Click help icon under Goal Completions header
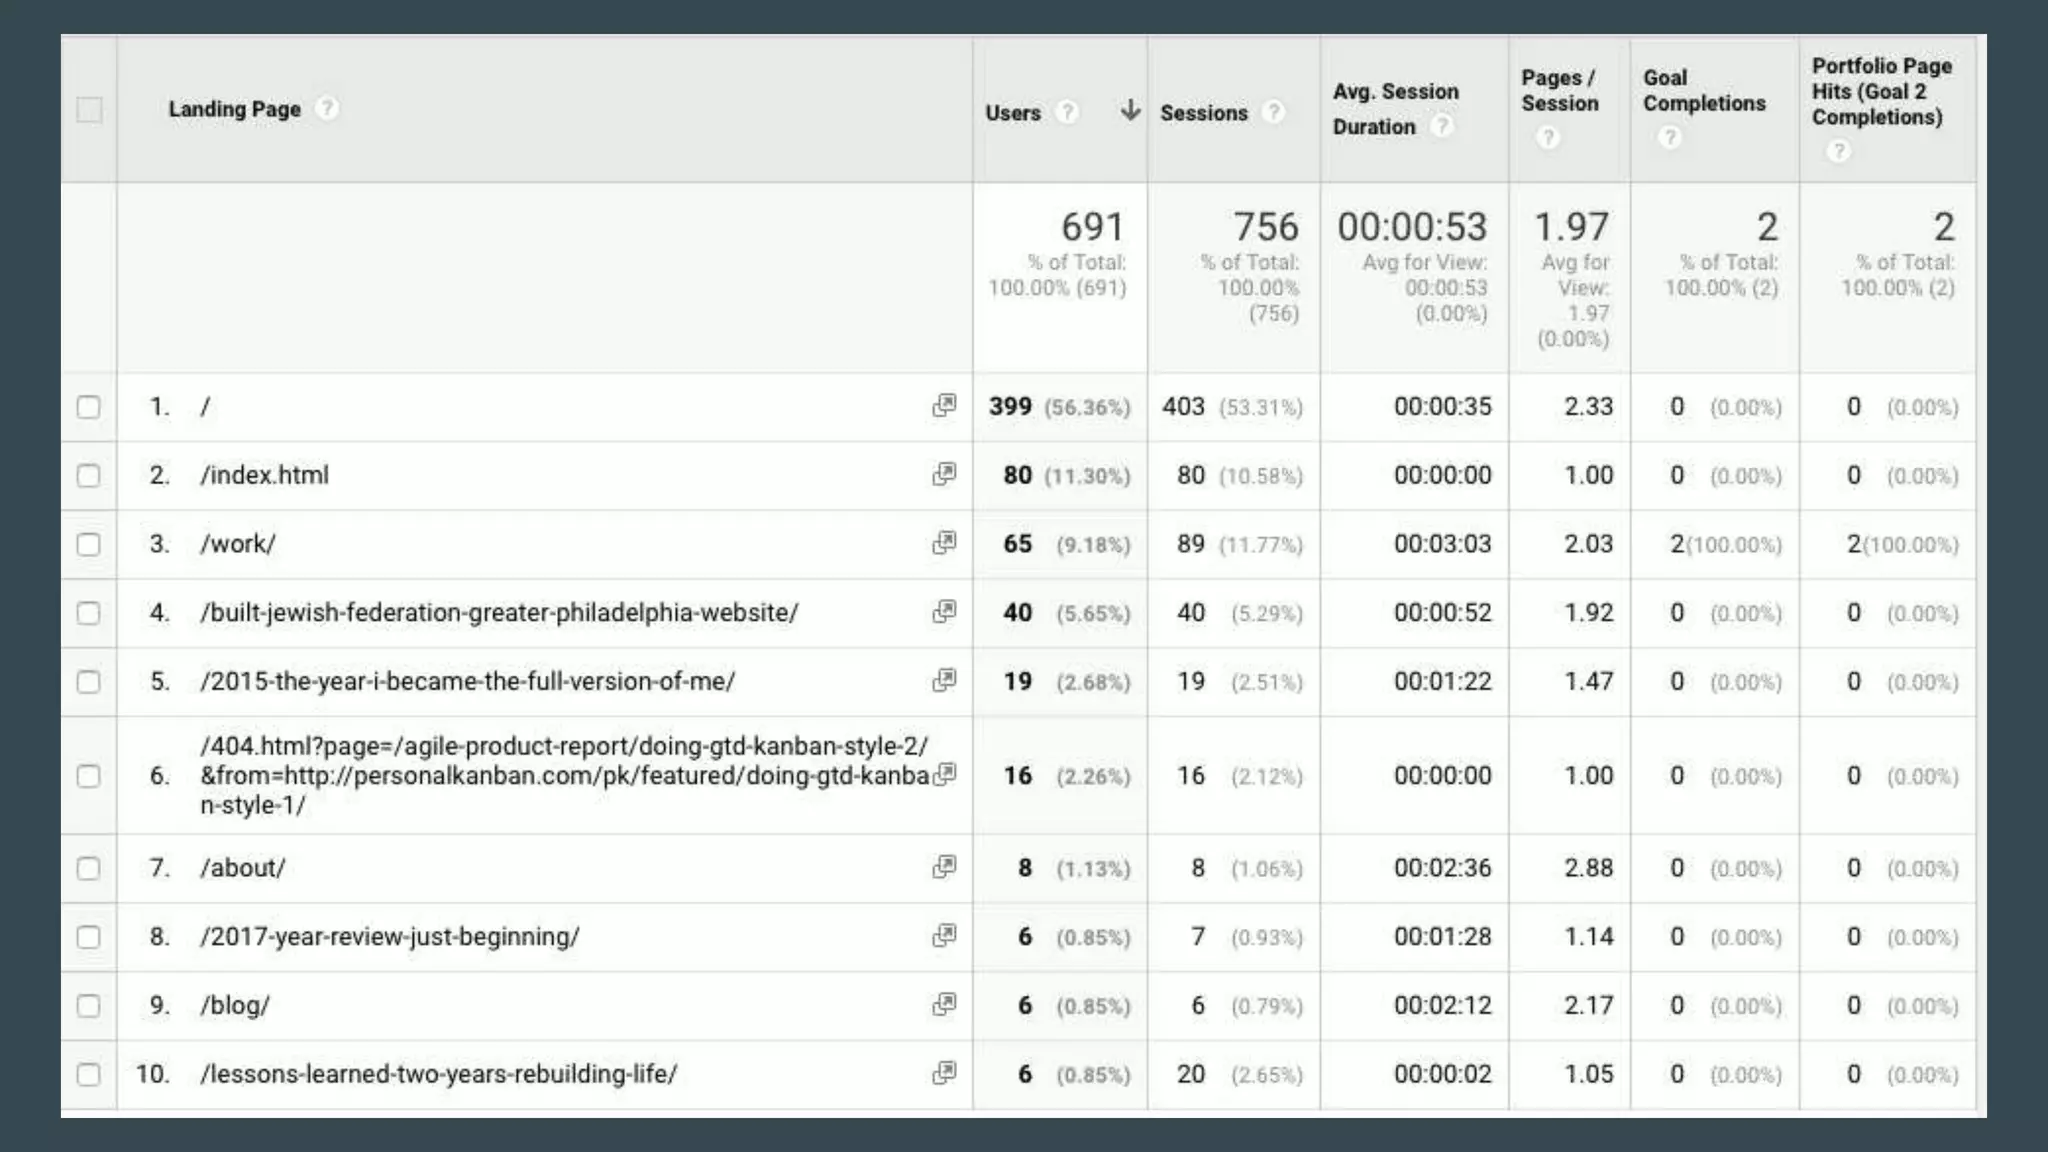 click(x=1669, y=138)
